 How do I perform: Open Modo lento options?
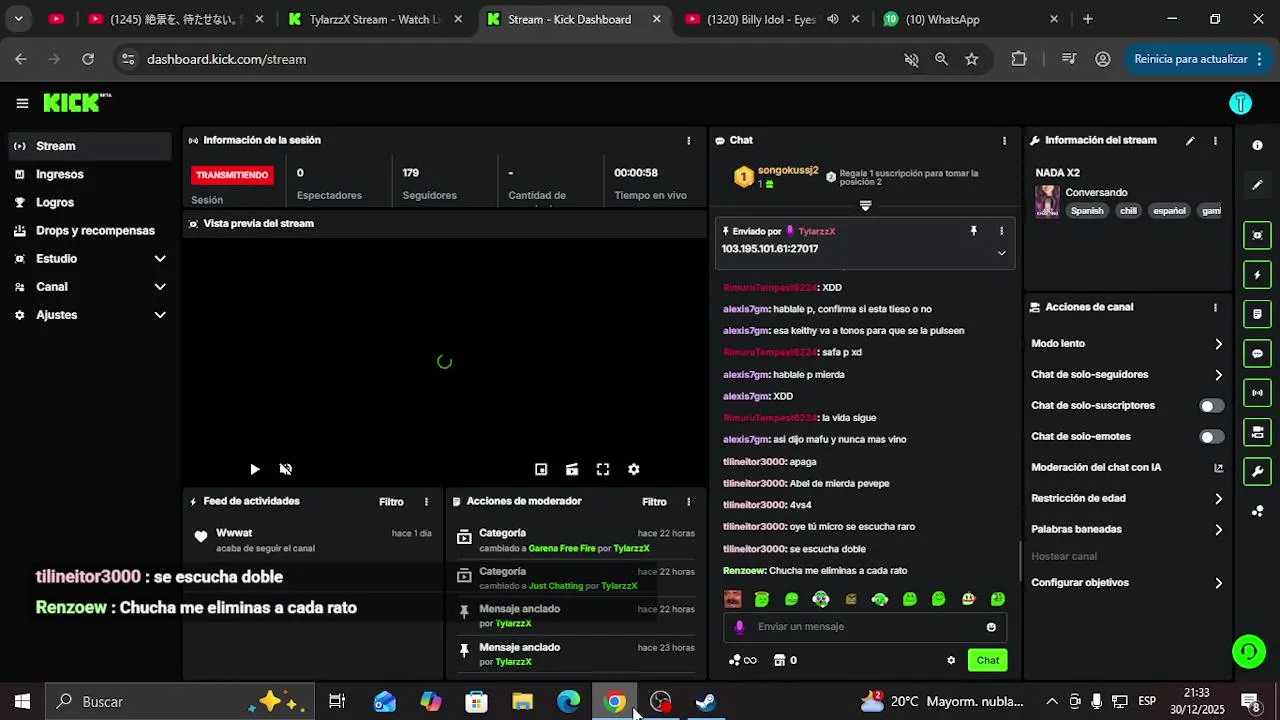tap(1126, 344)
